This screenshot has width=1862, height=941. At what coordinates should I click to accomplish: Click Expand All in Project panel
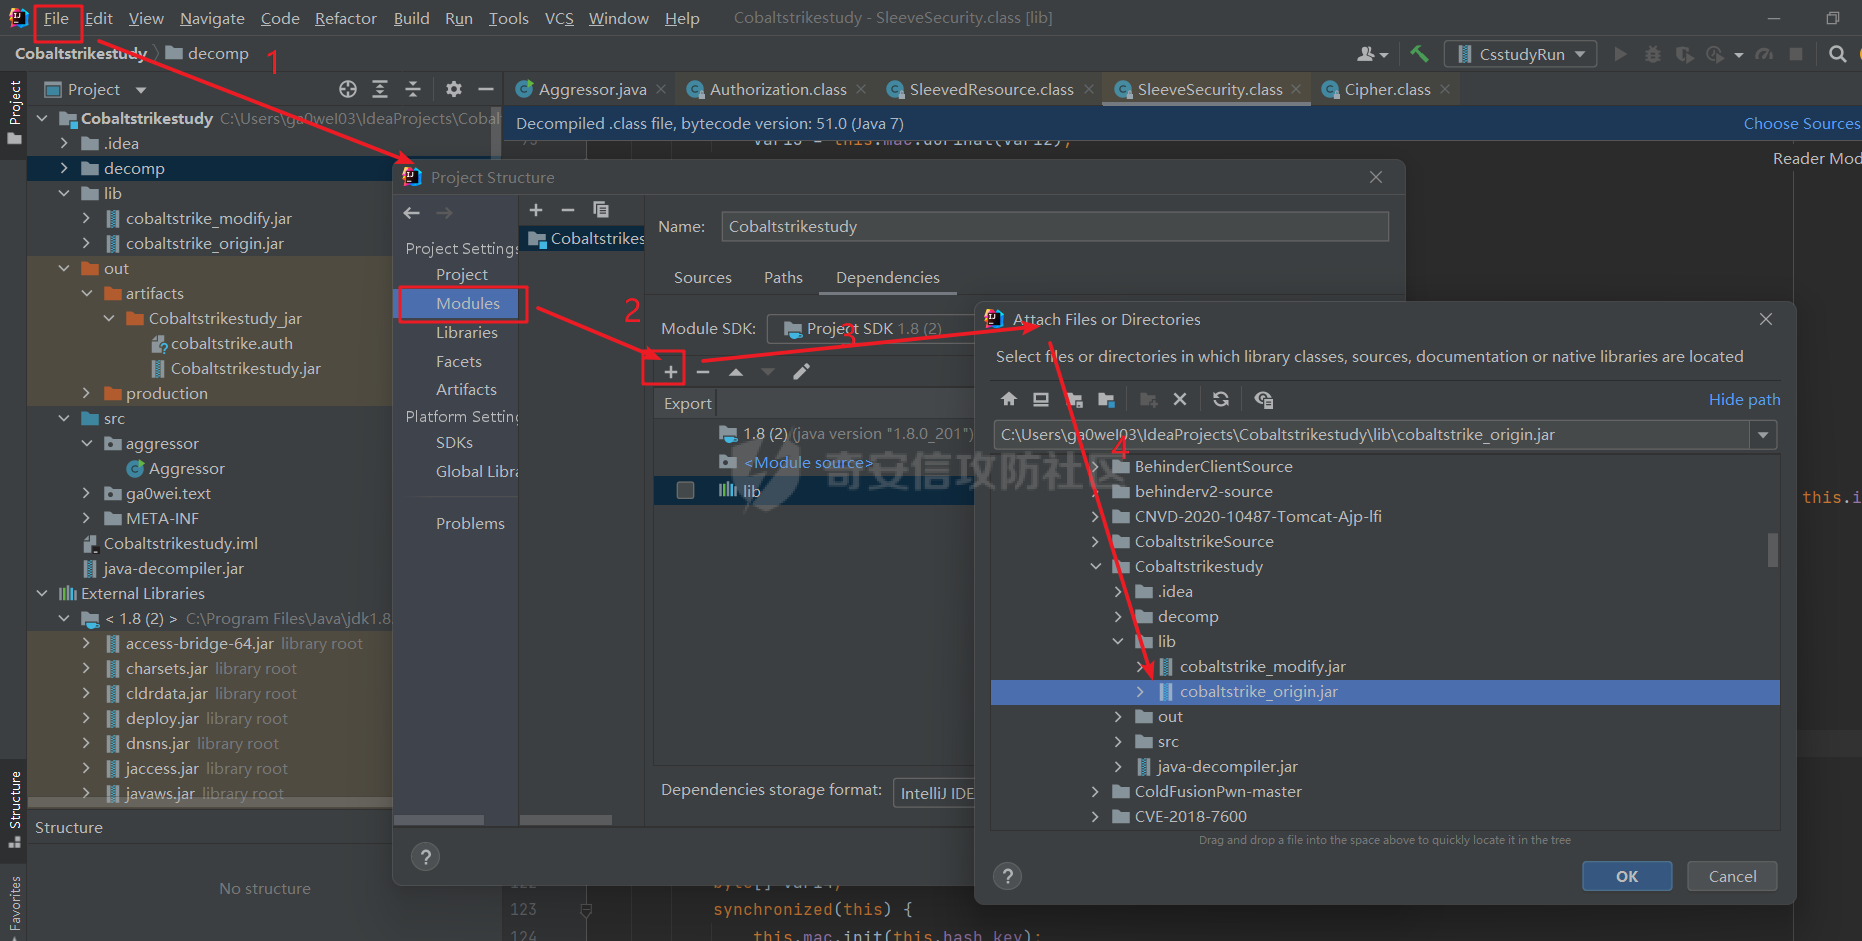pyautogui.click(x=380, y=89)
